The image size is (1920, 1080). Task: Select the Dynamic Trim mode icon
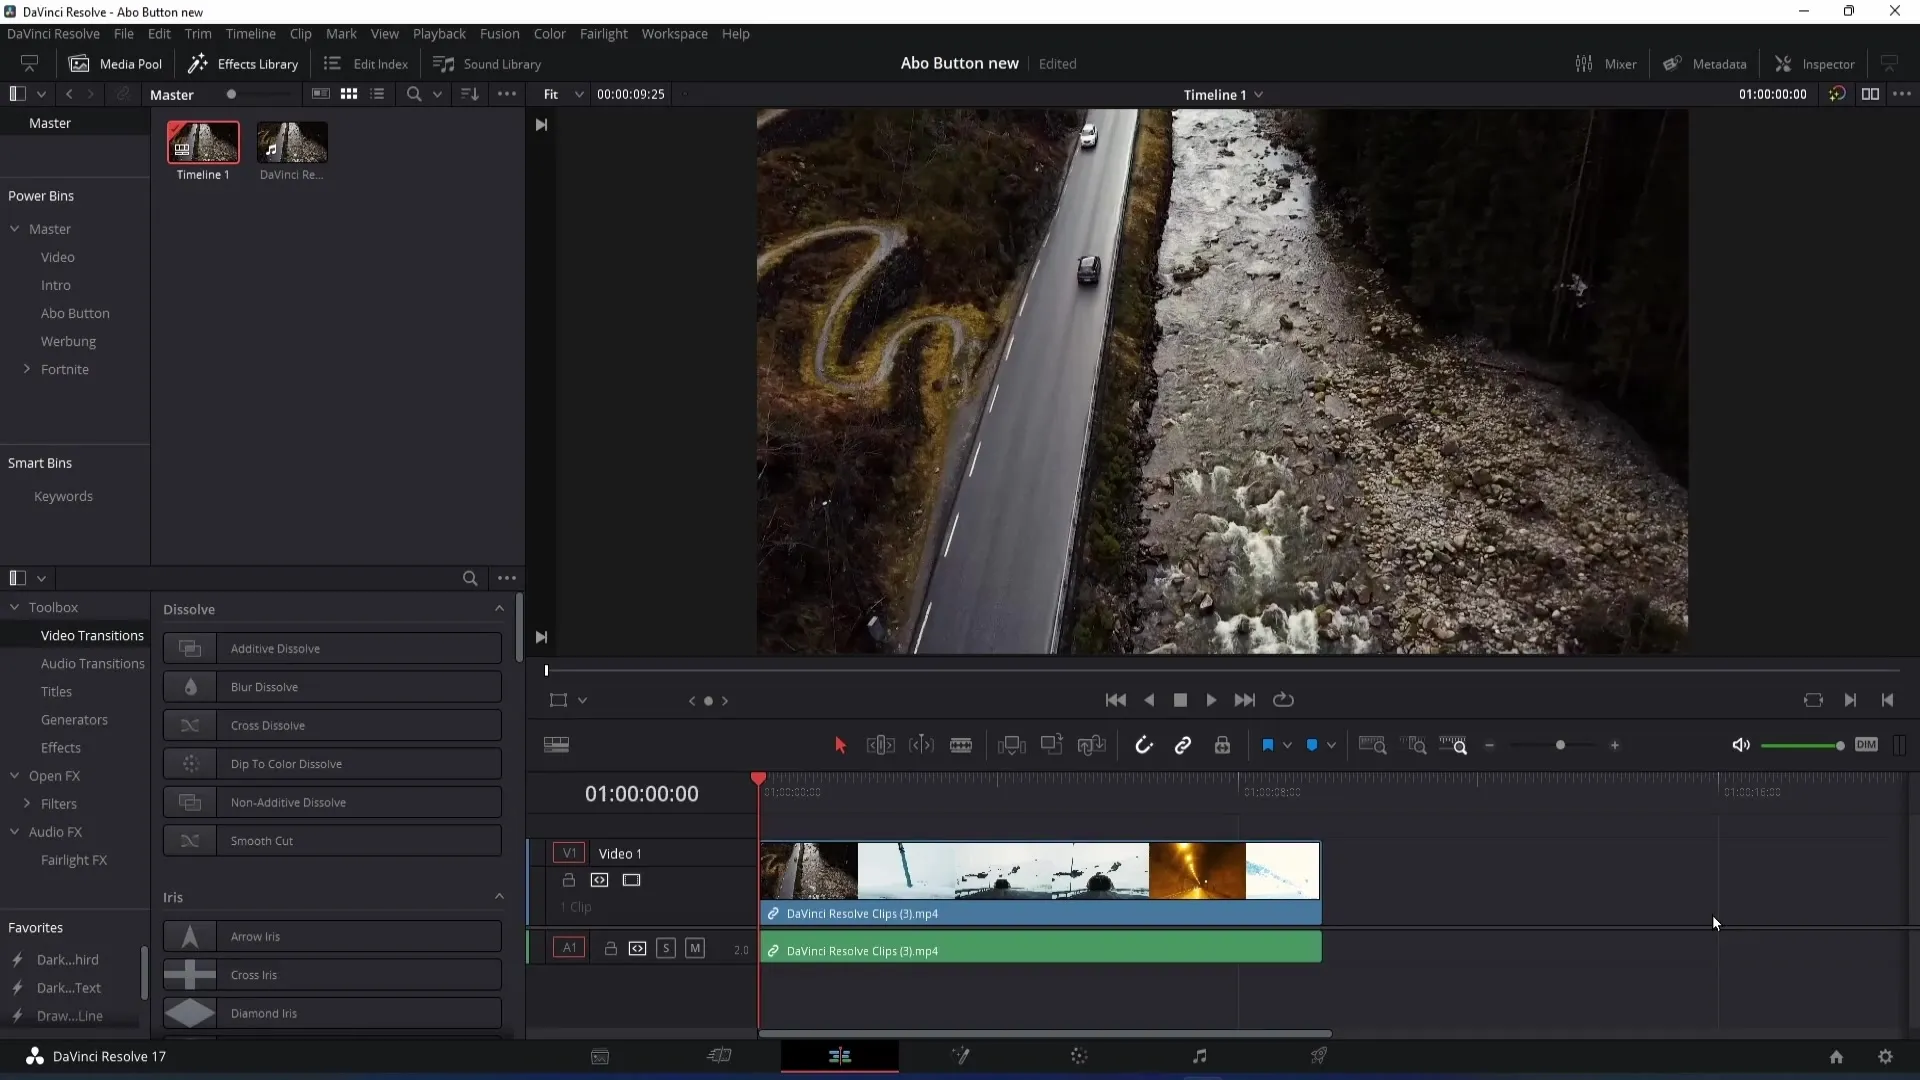point(924,745)
